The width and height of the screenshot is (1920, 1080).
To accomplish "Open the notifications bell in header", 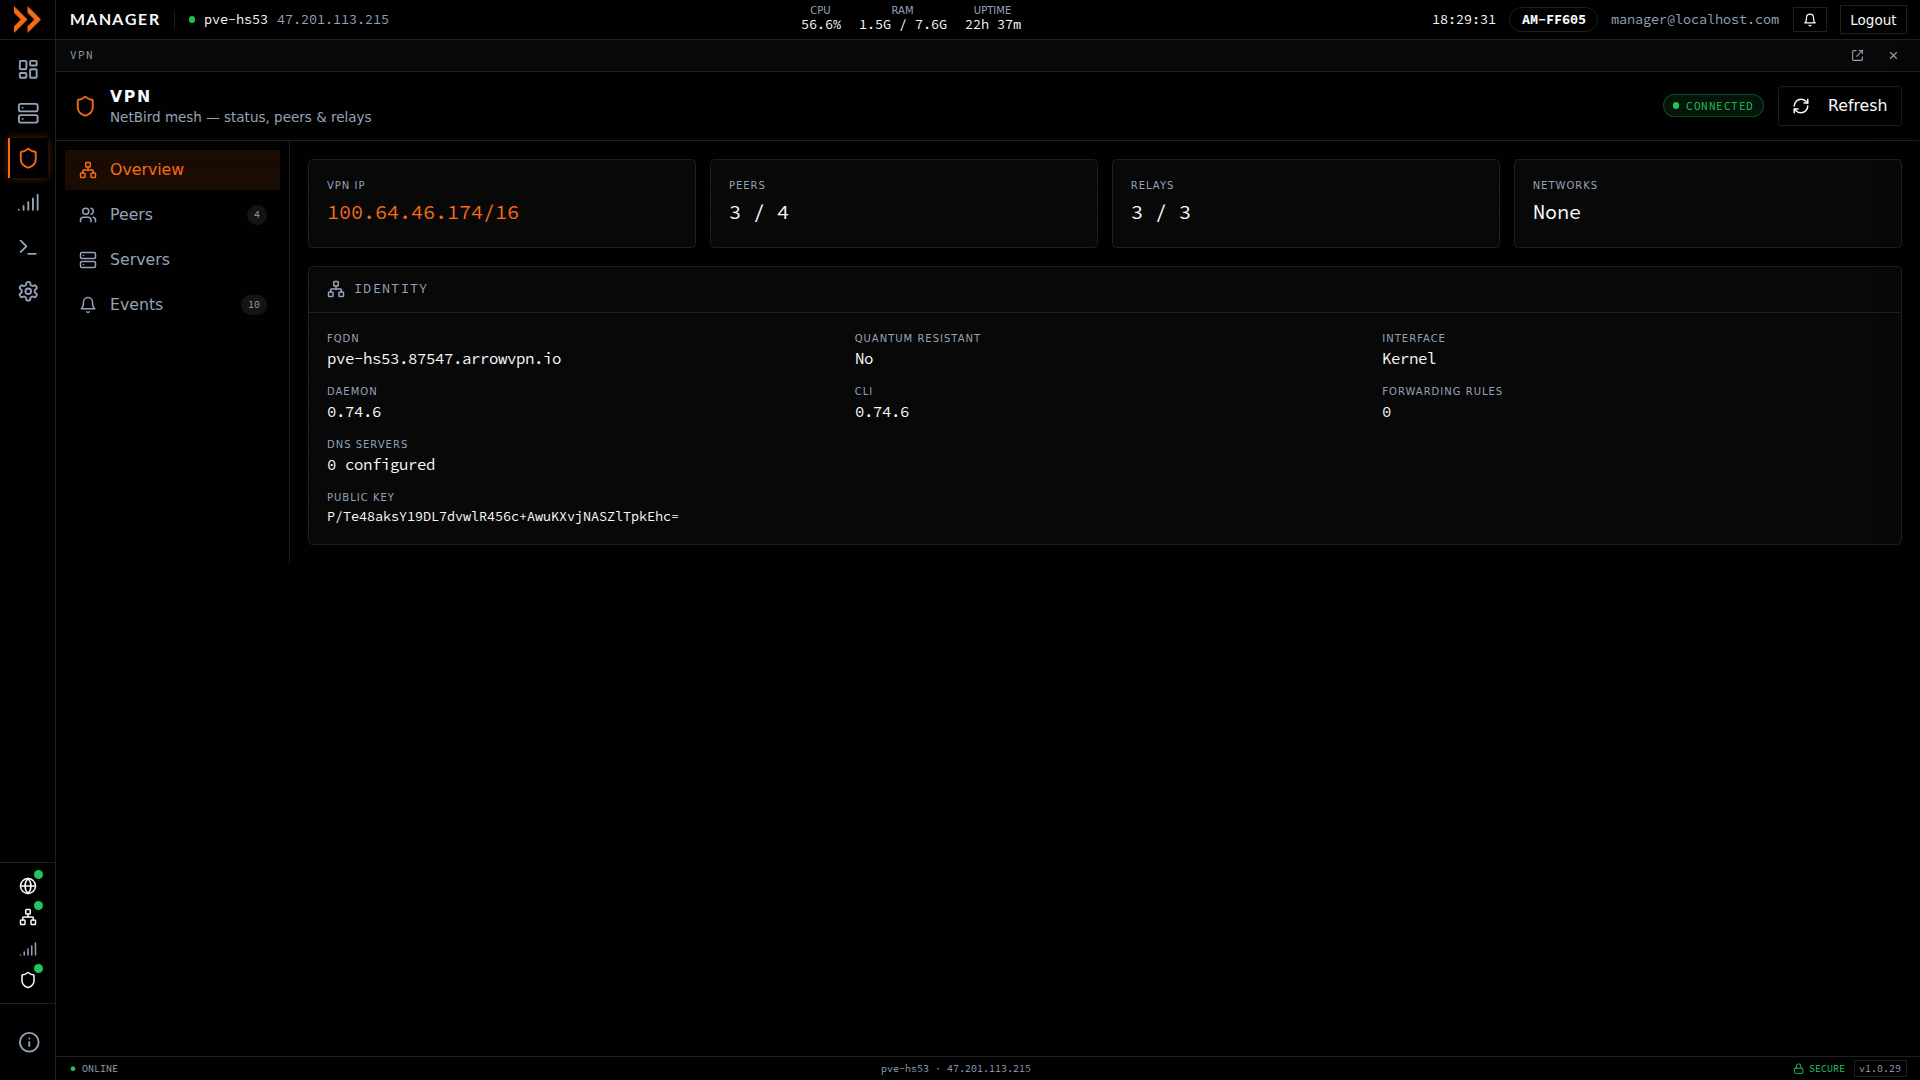I will click(x=1810, y=20).
